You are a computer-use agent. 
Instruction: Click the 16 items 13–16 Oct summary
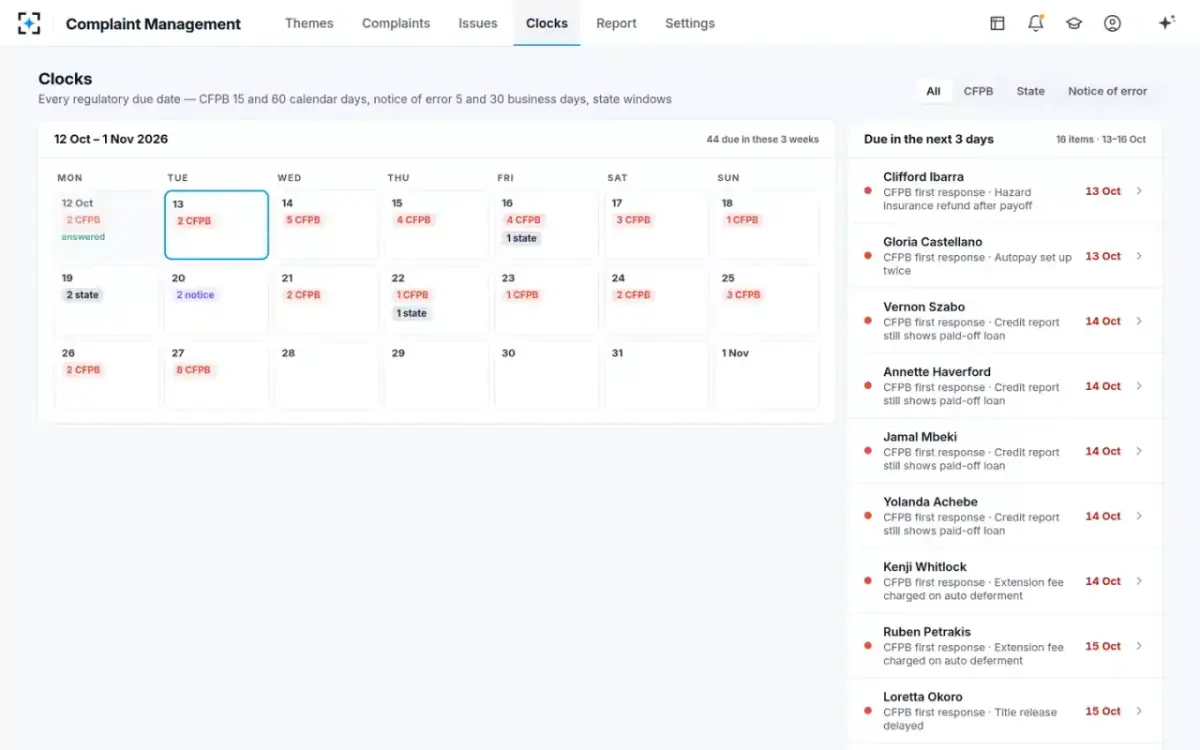tap(1101, 140)
